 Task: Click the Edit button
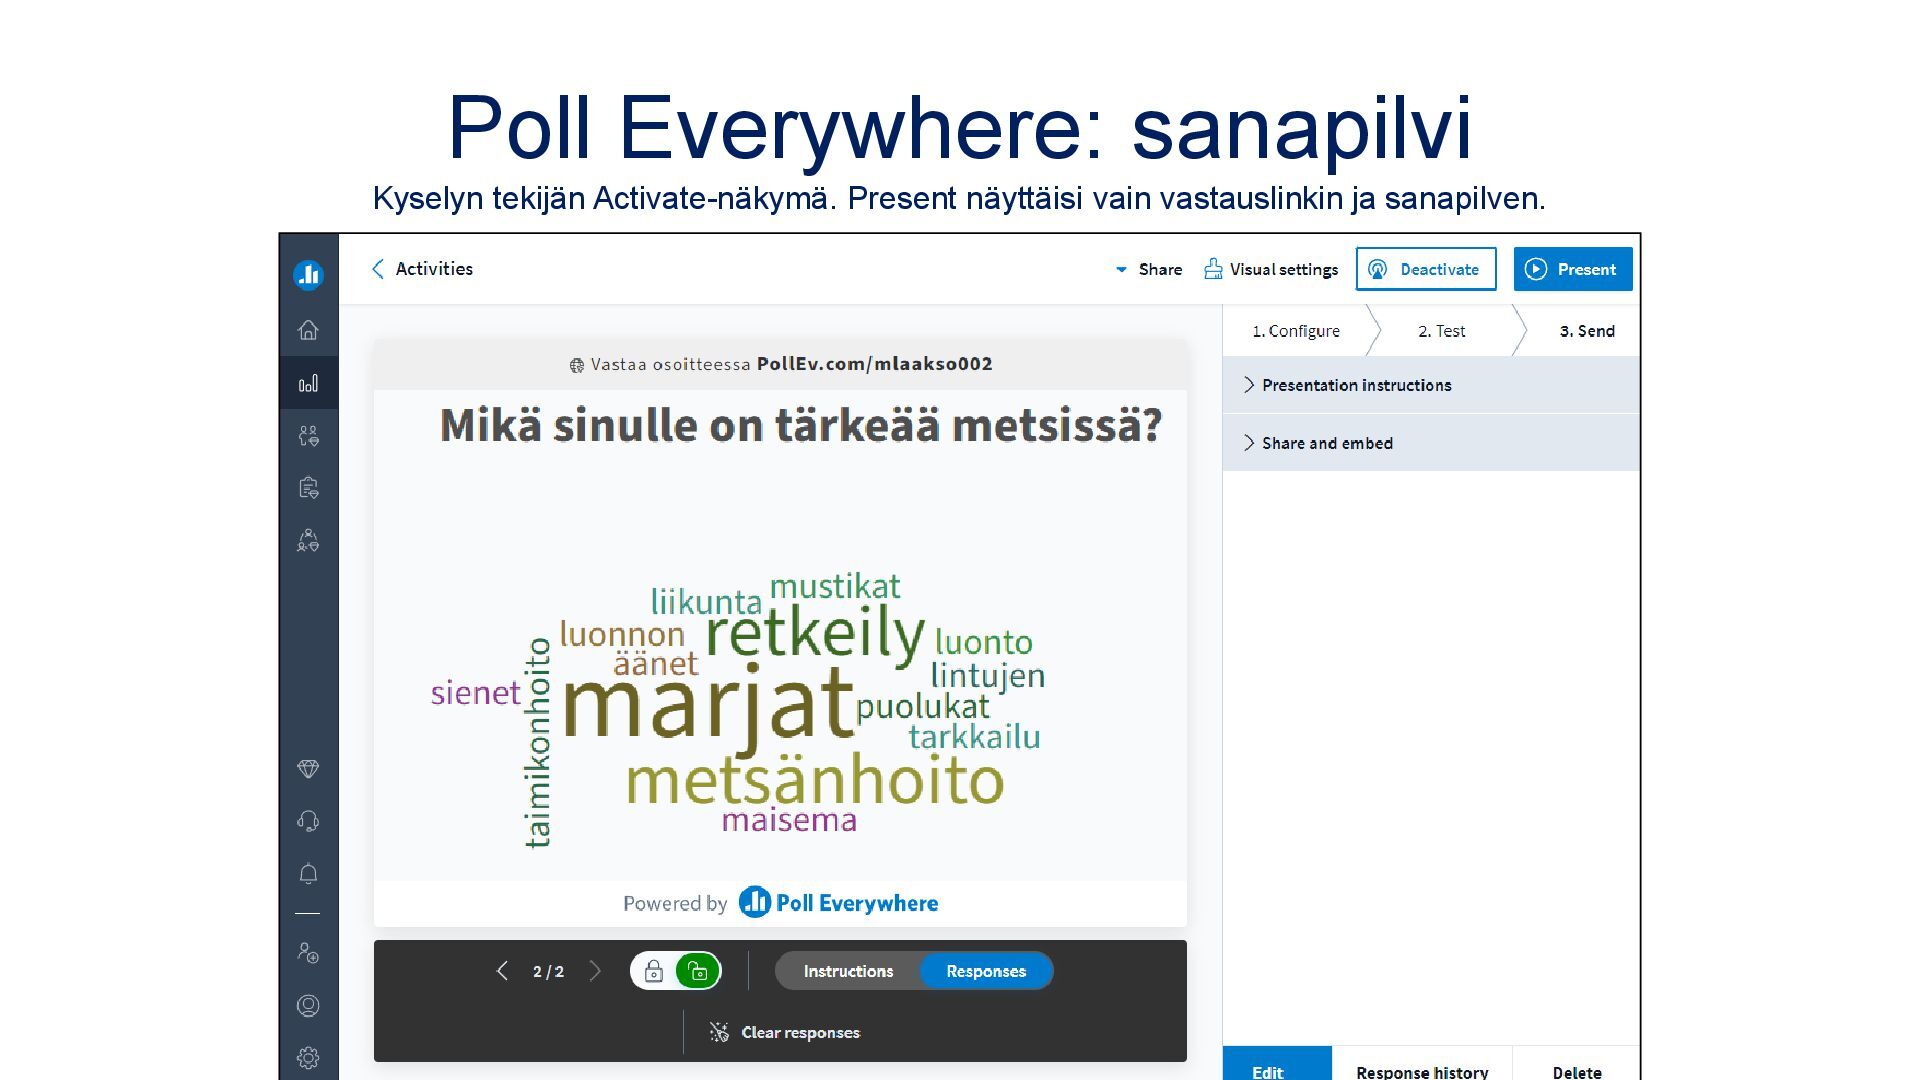pos(1277,1065)
